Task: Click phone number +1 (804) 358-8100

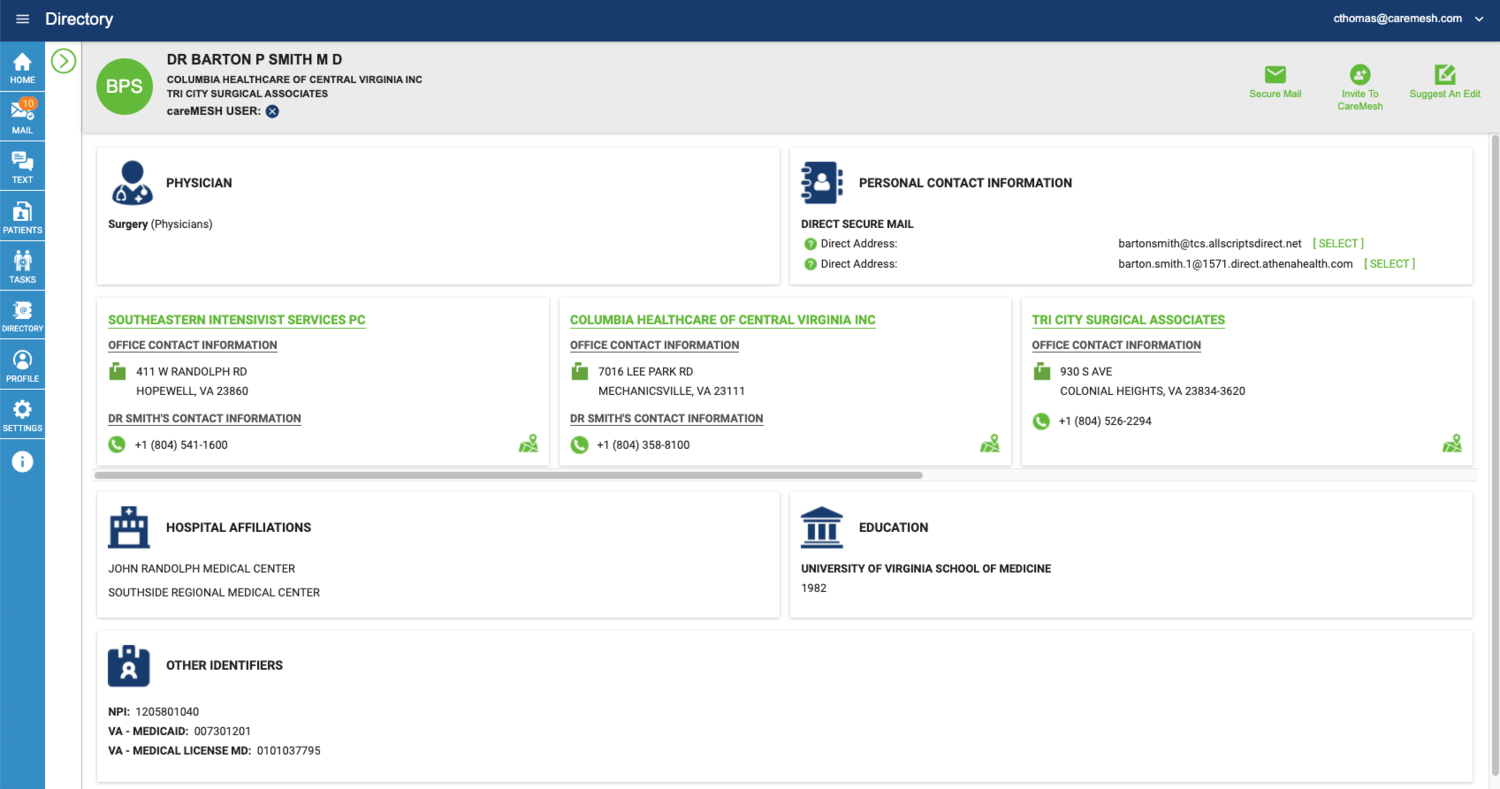Action: [x=643, y=445]
